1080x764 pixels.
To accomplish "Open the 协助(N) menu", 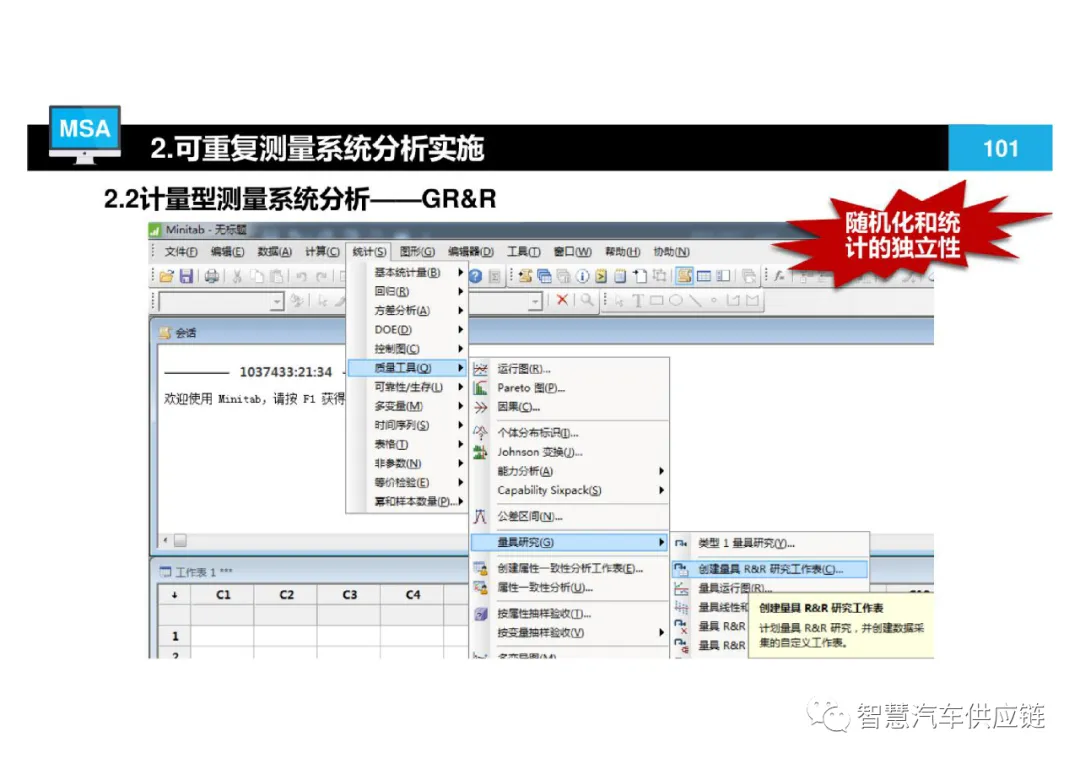I will [672, 252].
